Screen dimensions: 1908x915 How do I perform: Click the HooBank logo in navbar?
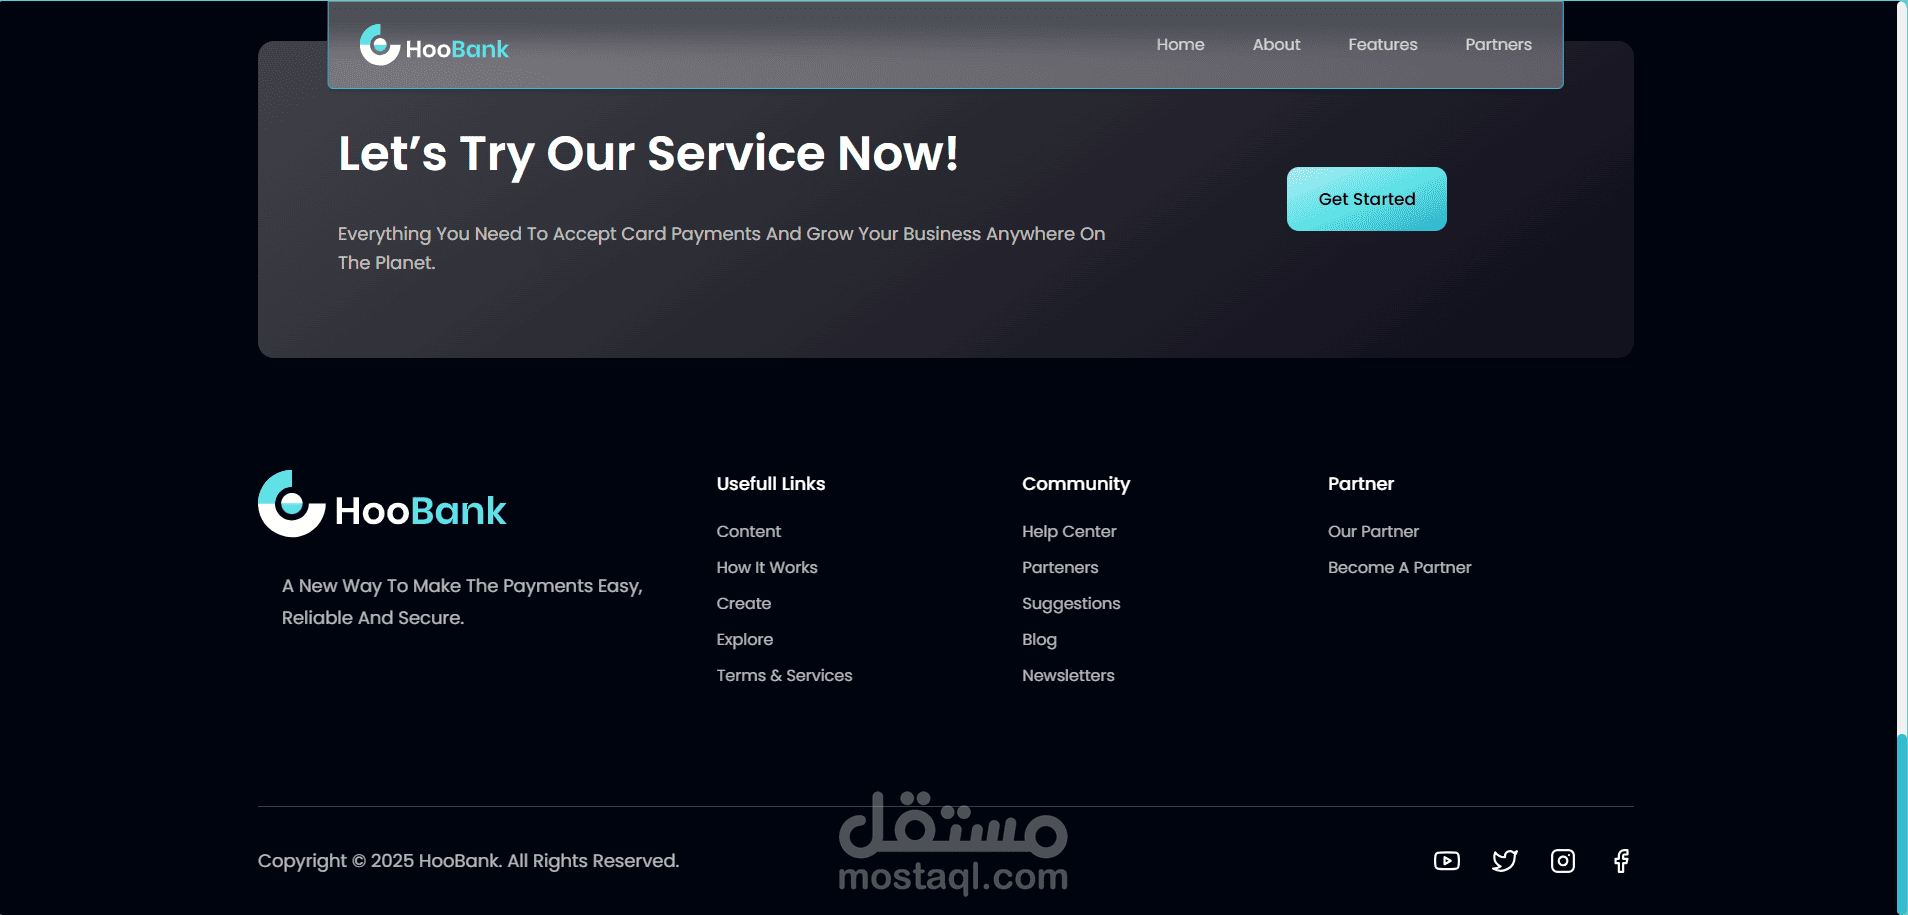click(434, 45)
